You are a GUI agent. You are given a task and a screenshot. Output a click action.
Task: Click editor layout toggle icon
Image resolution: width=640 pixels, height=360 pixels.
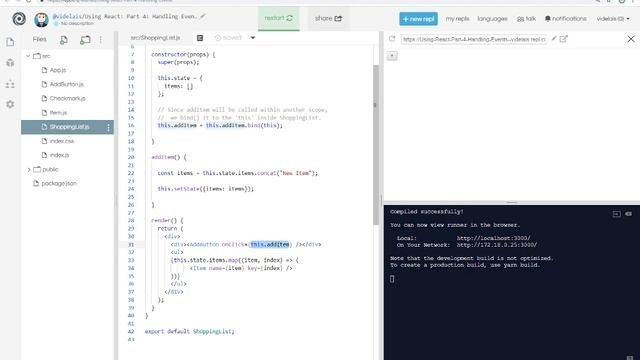(200, 38)
